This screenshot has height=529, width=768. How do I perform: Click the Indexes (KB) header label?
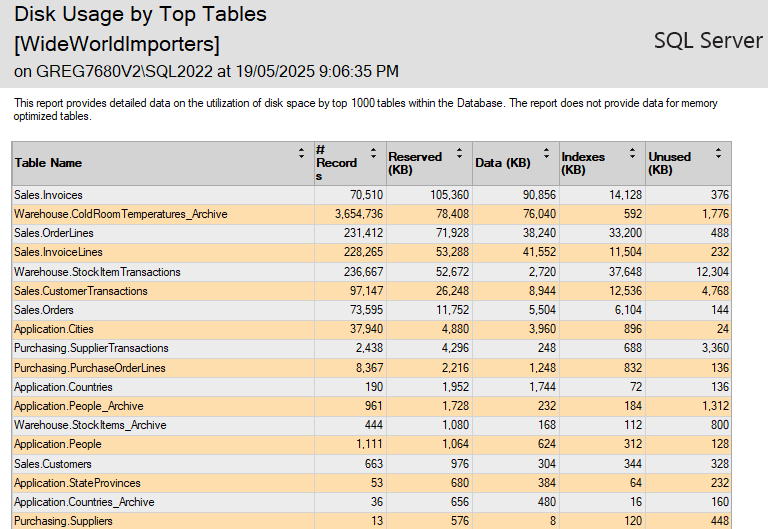point(583,163)
